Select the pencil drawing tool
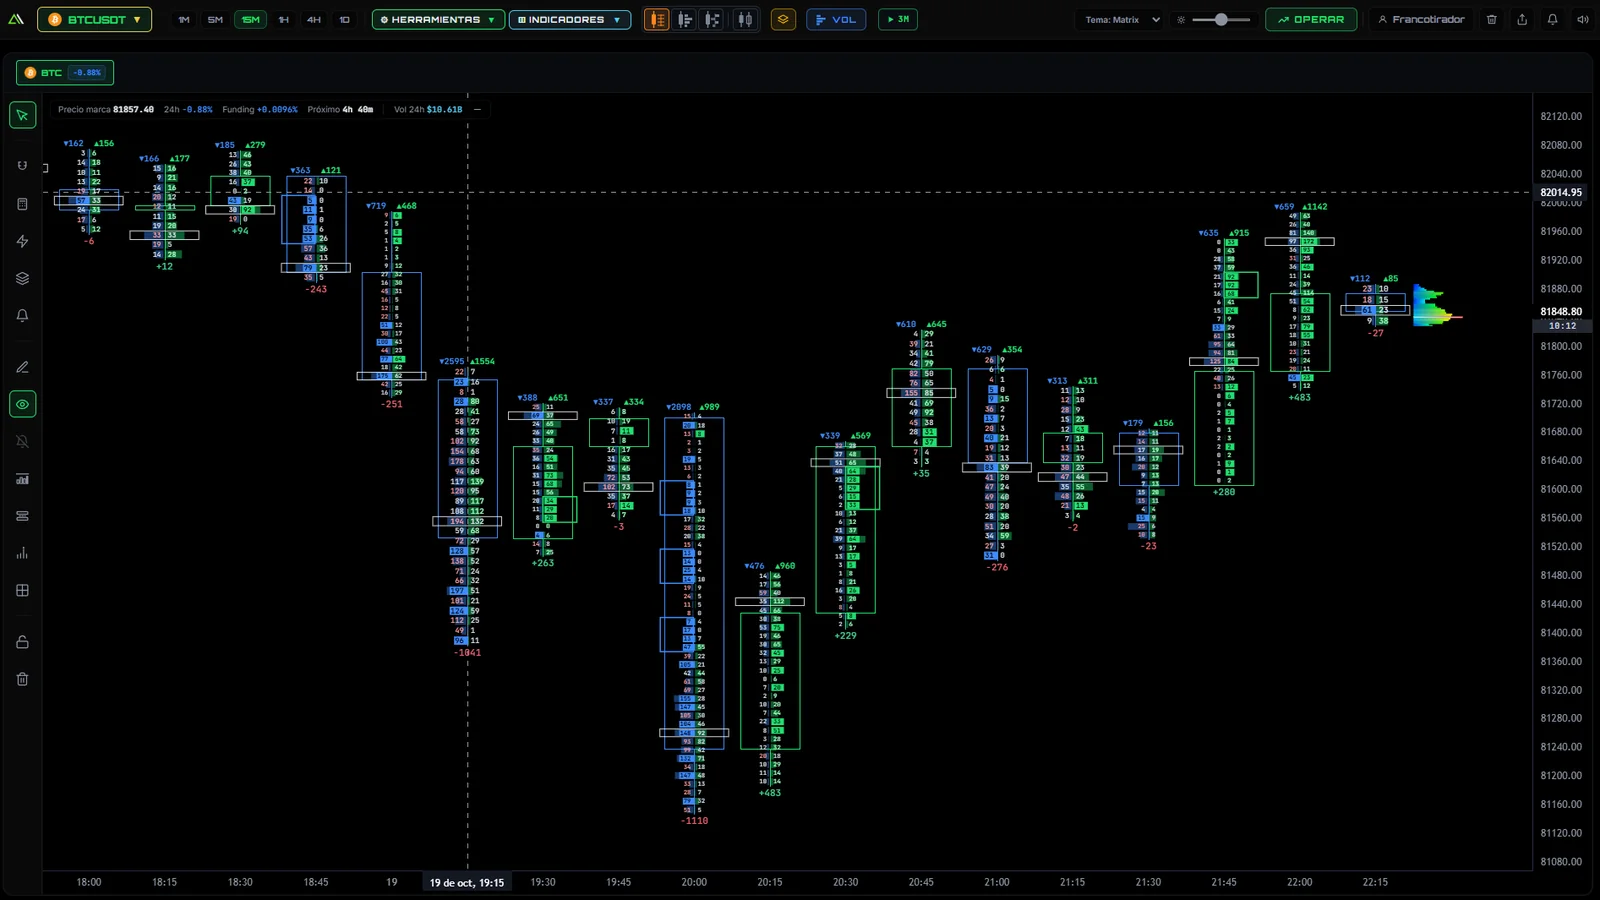The height and width of the screenshot is (900, 1600). tap(22, 367)
